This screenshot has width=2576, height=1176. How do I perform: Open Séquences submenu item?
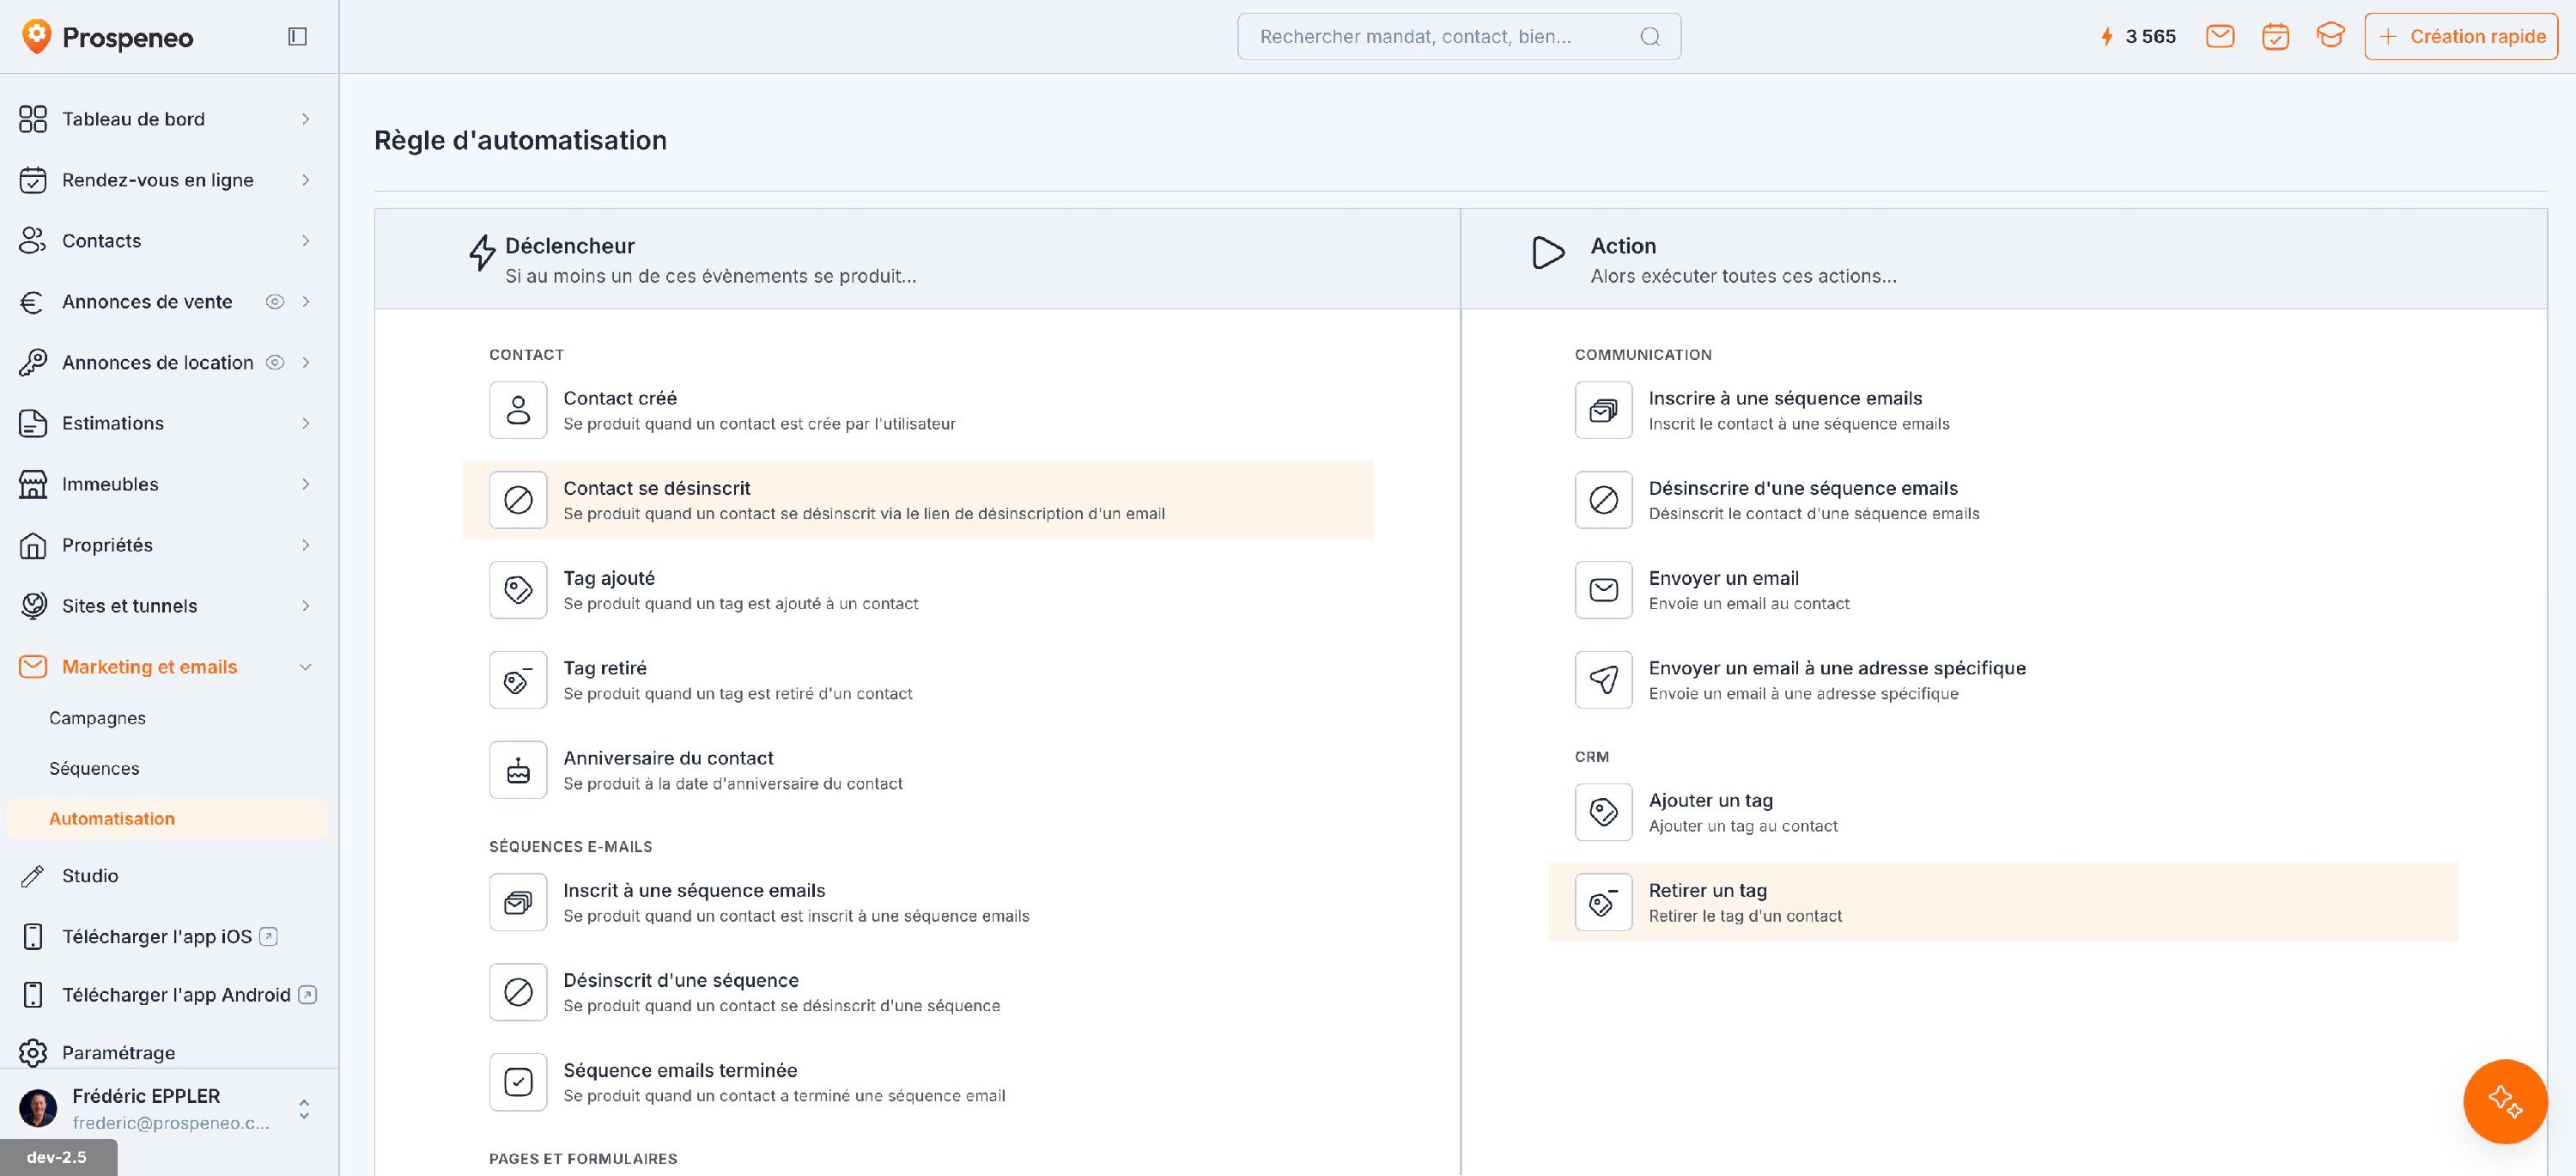pos(94,768)
